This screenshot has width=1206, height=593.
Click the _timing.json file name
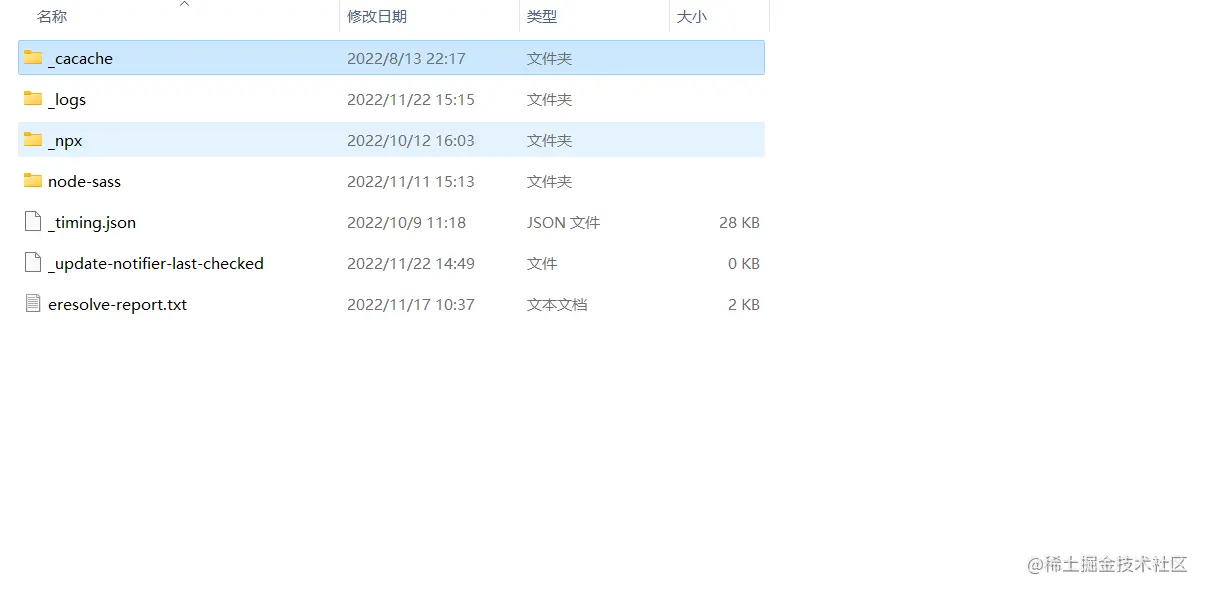coord(92,223)
